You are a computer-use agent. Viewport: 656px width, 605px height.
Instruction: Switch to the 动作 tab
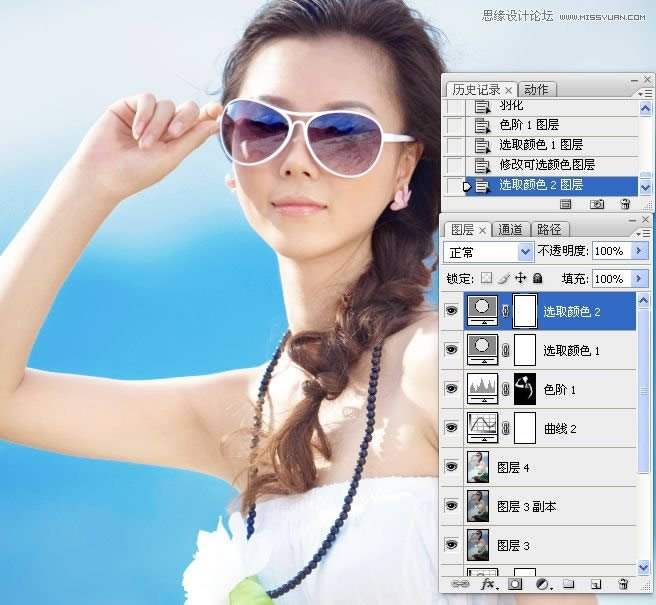536,89
